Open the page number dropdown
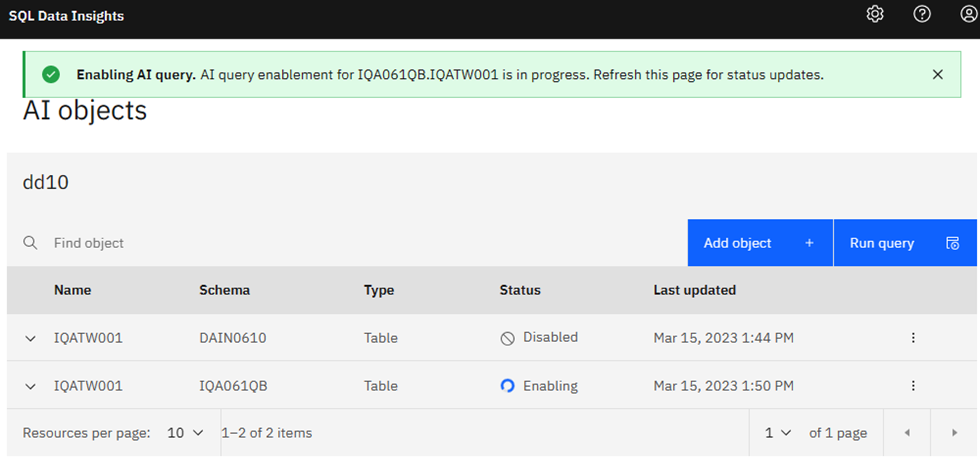This screenshot has height=461, width=980. click(x=778, y=433)
